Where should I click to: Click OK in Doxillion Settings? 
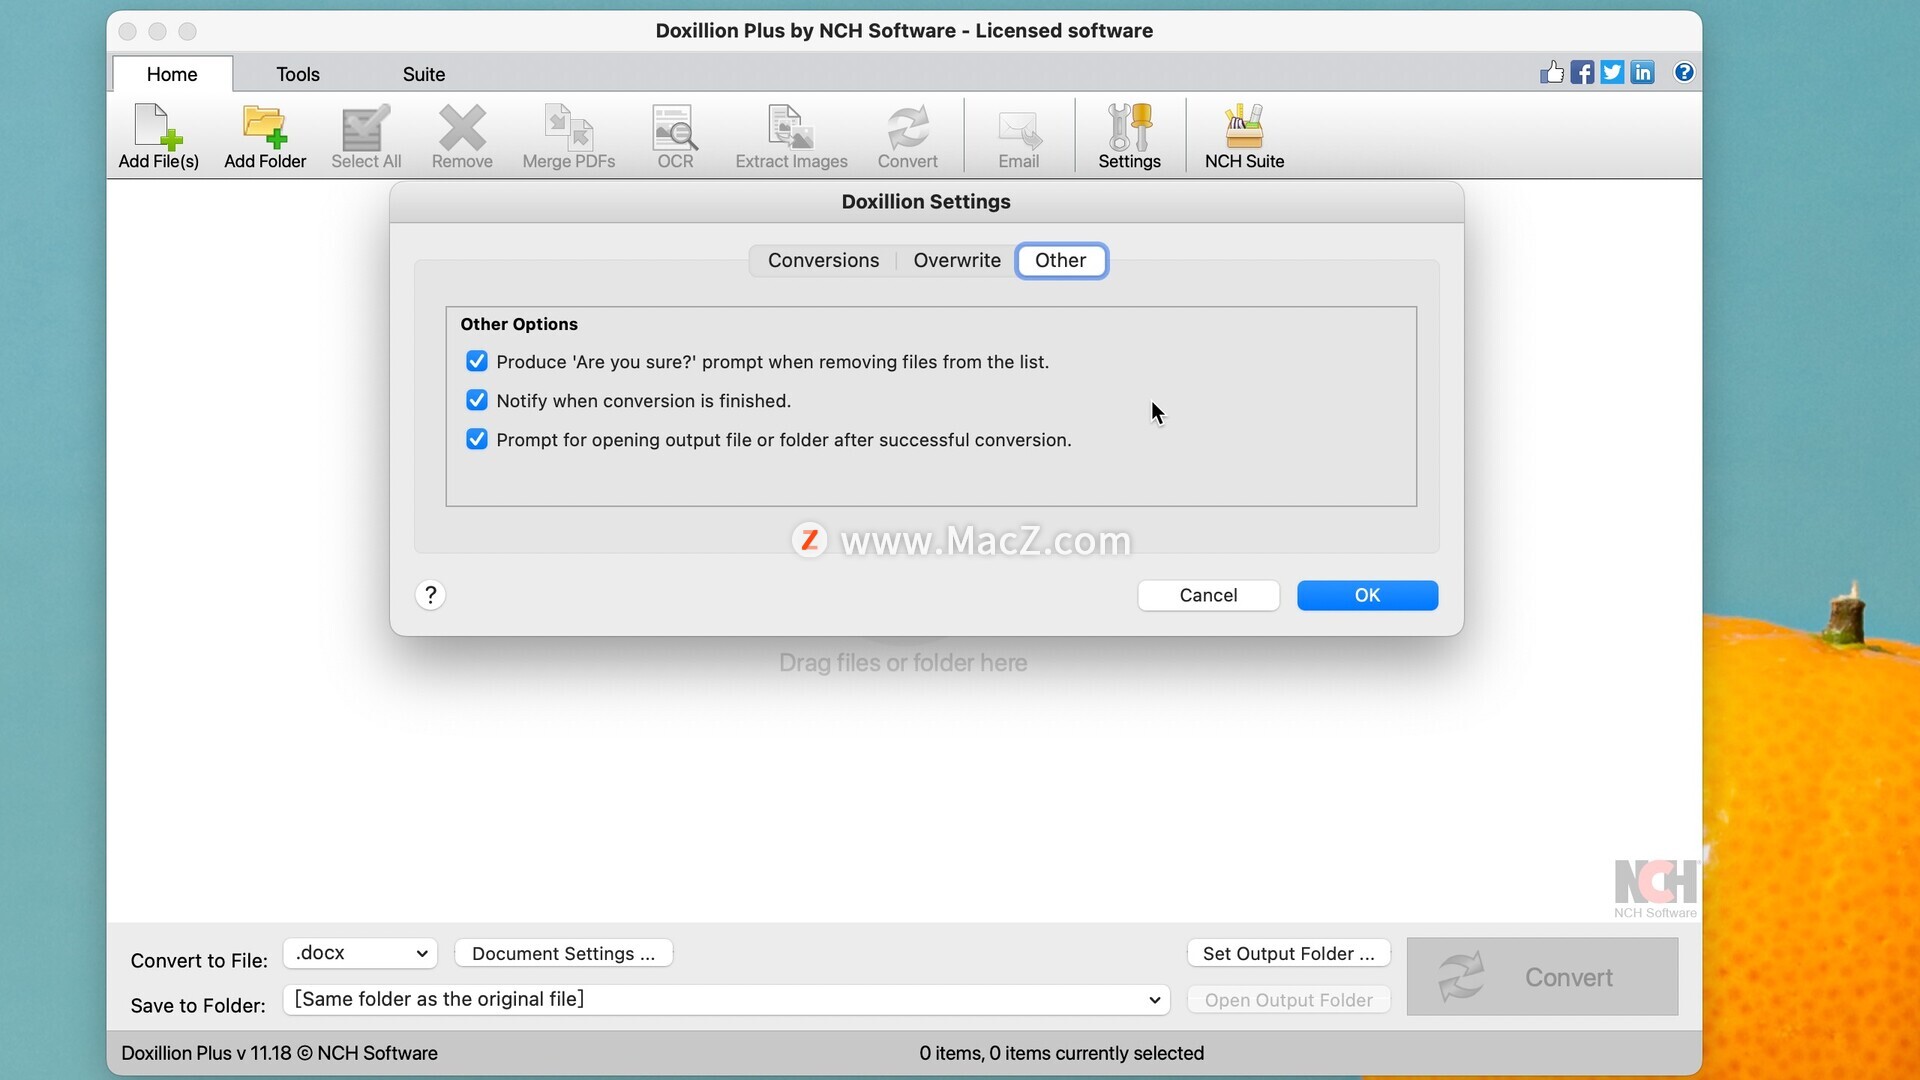pos(1367,595)
